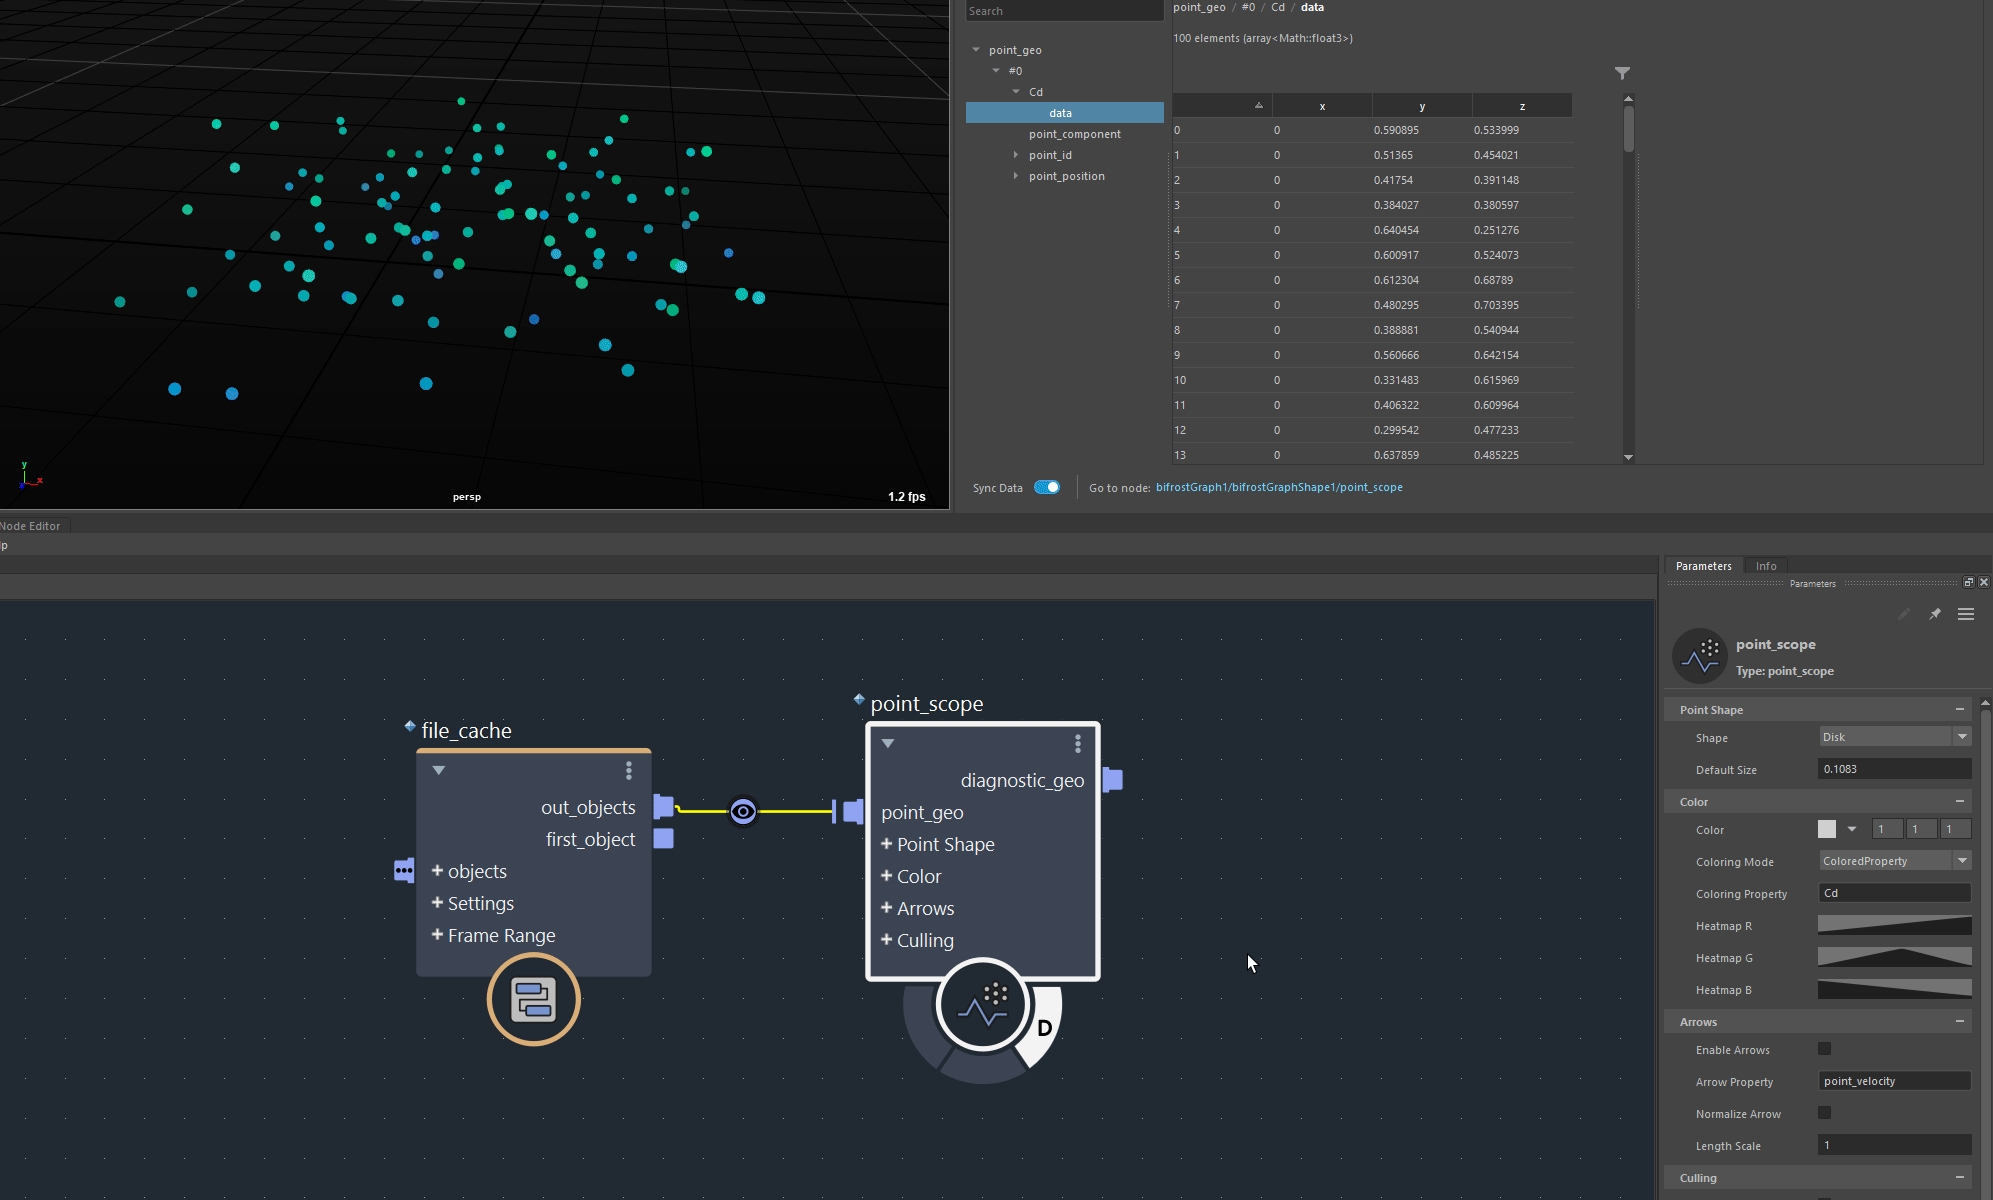Follow the bifrostGraph1 point_scope node link
Image resolution: width=1993 pixels, height=1200 pixels.
pyautogui.click(x=1278, y=488)
